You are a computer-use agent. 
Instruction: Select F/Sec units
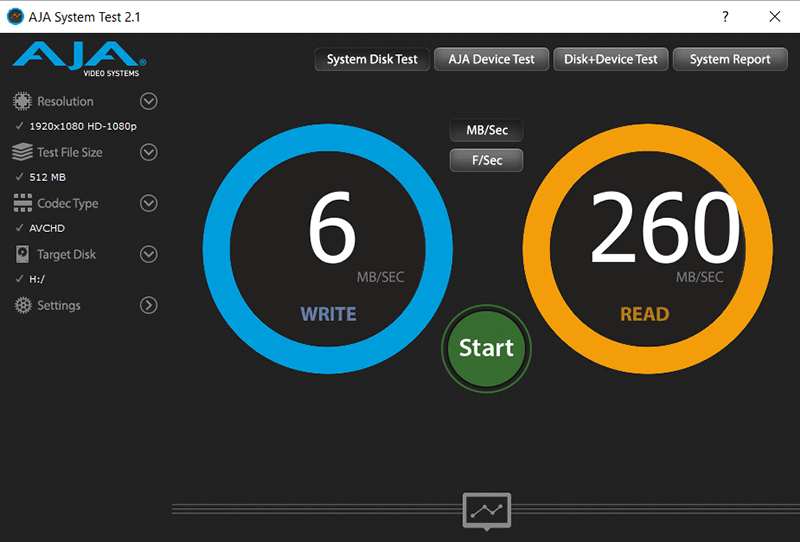[x=487, y=160]
